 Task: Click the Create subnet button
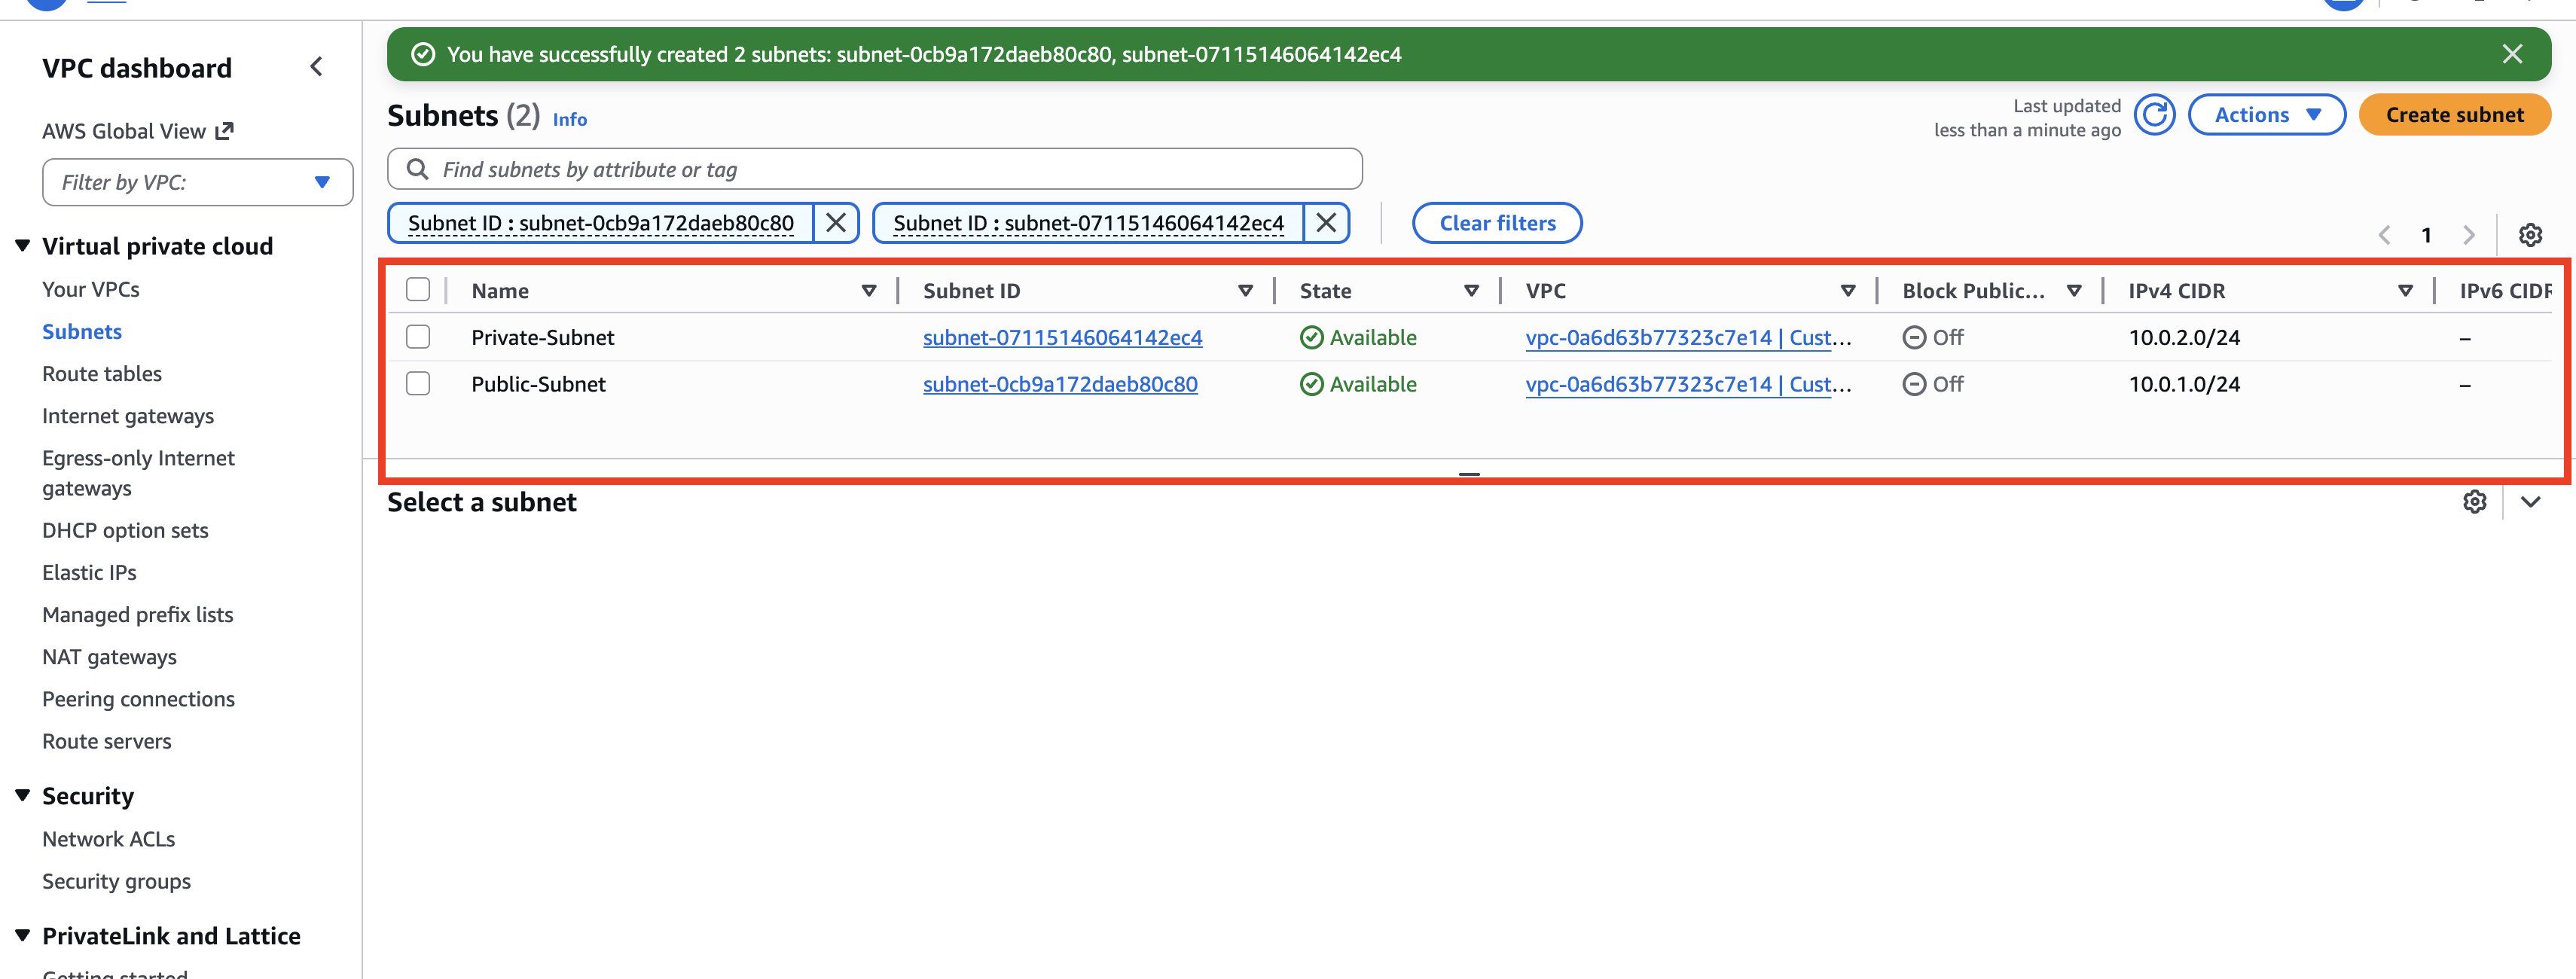[x=2454, y=115]
